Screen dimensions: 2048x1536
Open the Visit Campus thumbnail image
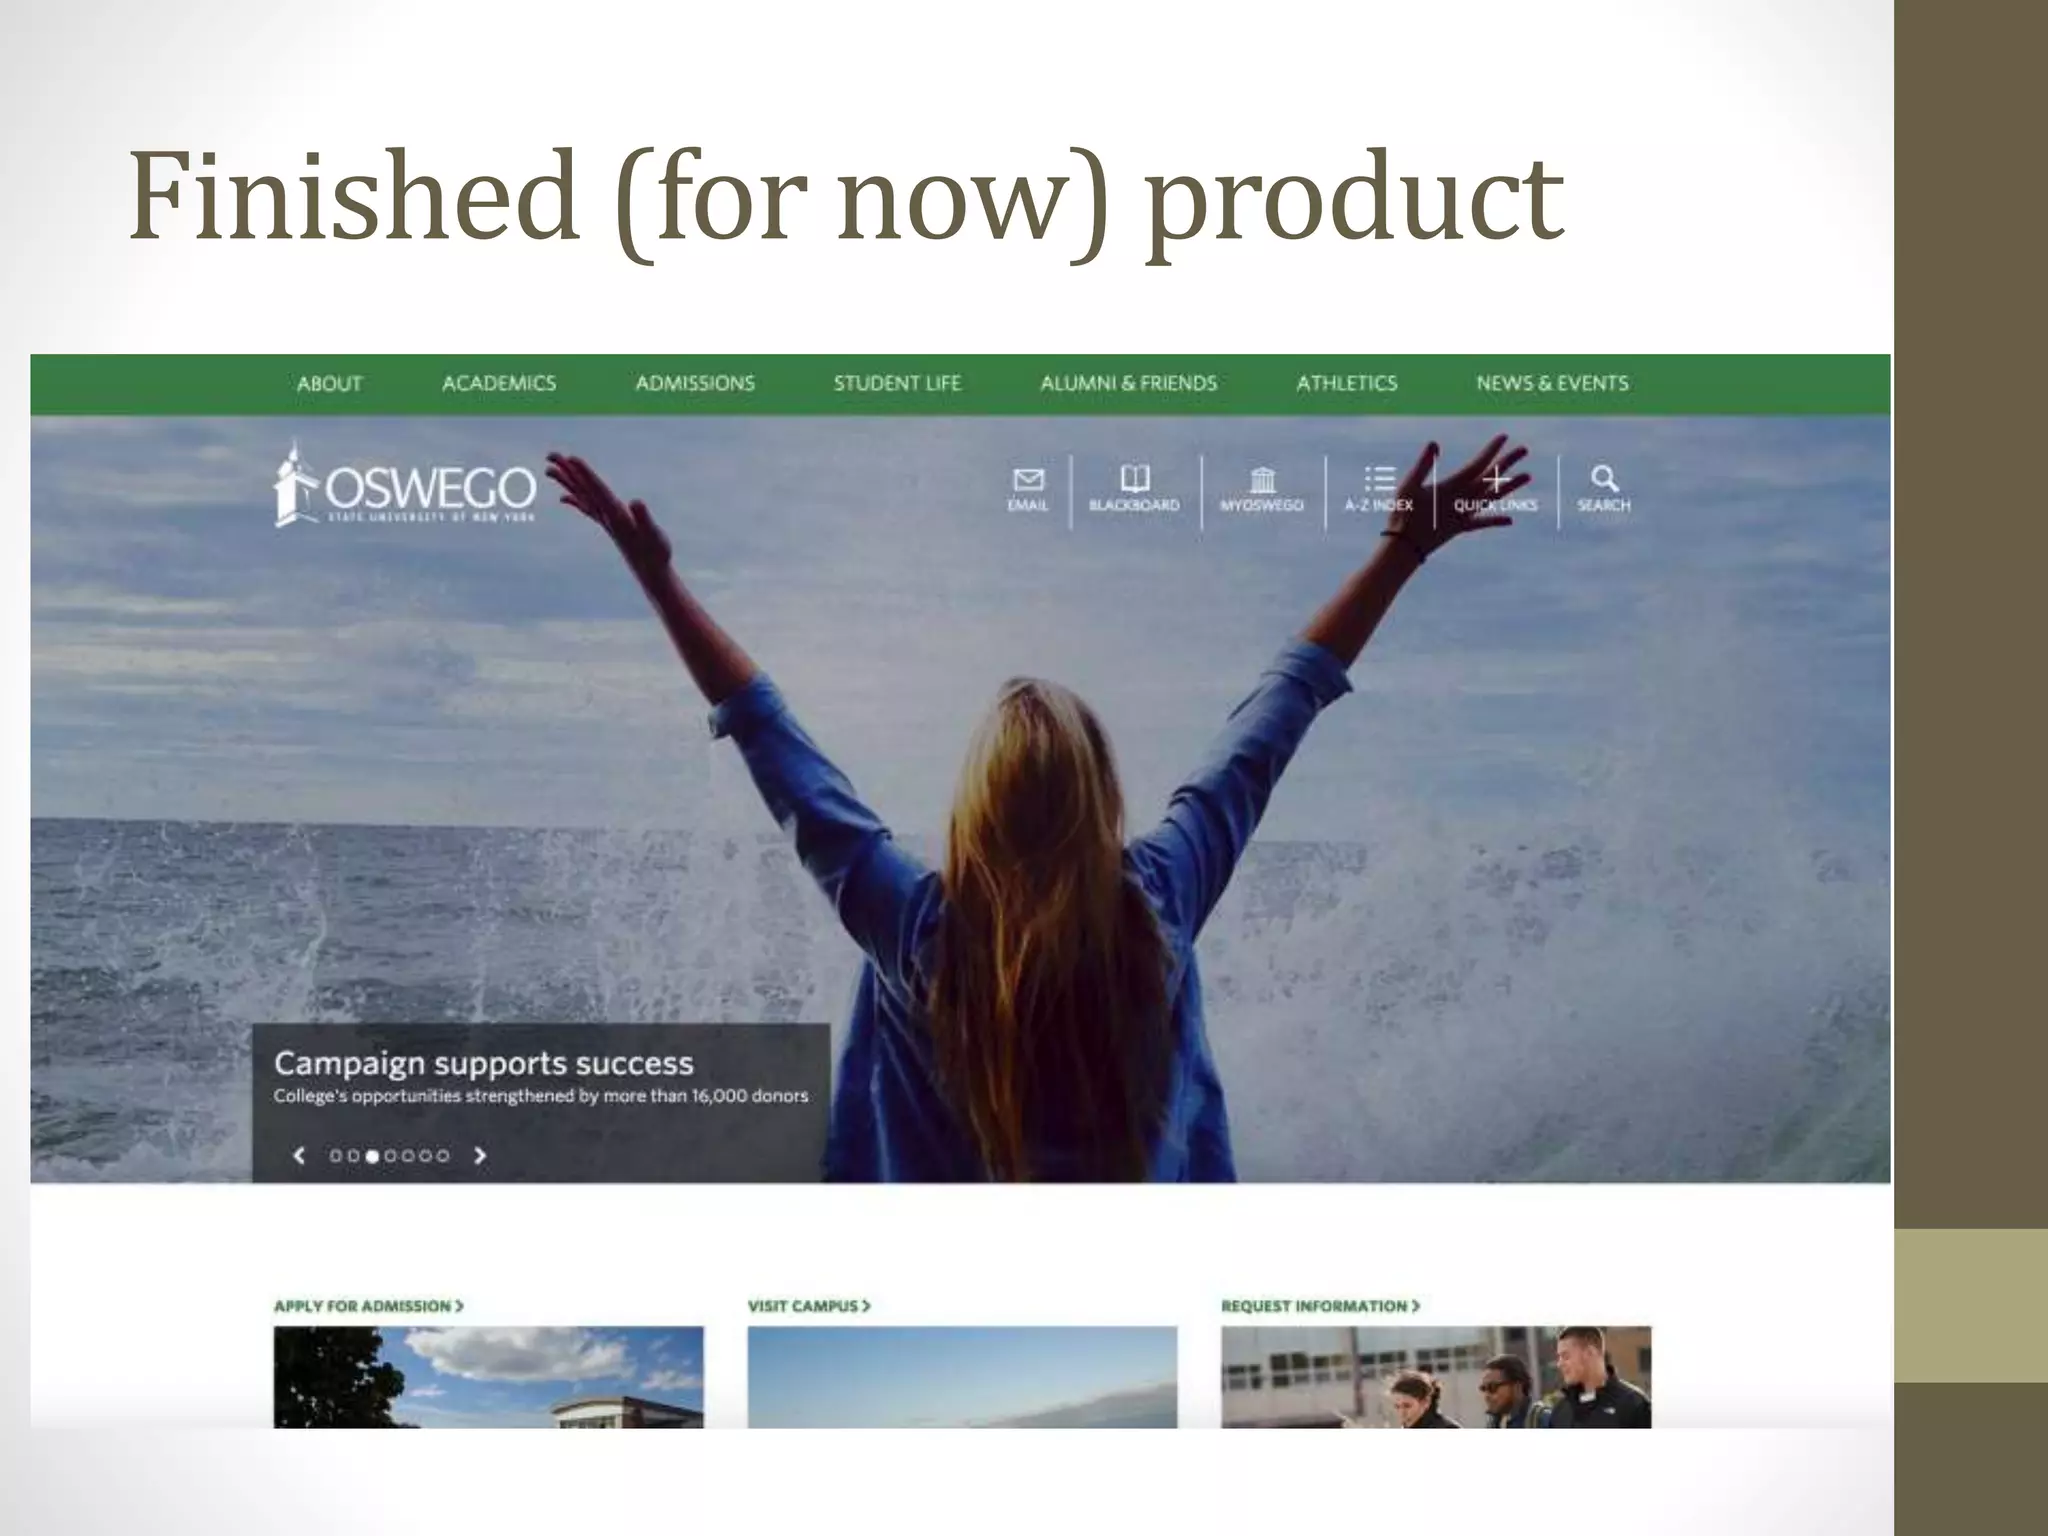pyautogui.click(x=962, y=1376)
